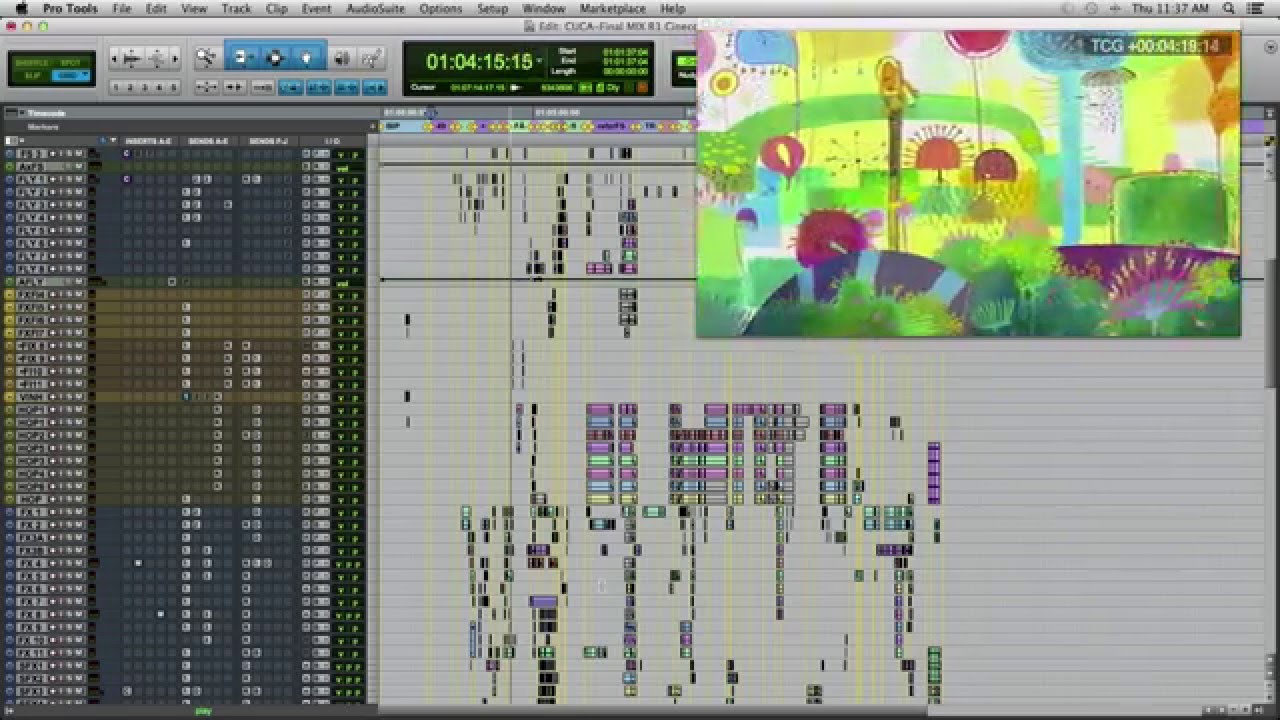Open the track list column dropdown
The width and height of the screenshot is (1280, 720).
pos(111,141)
